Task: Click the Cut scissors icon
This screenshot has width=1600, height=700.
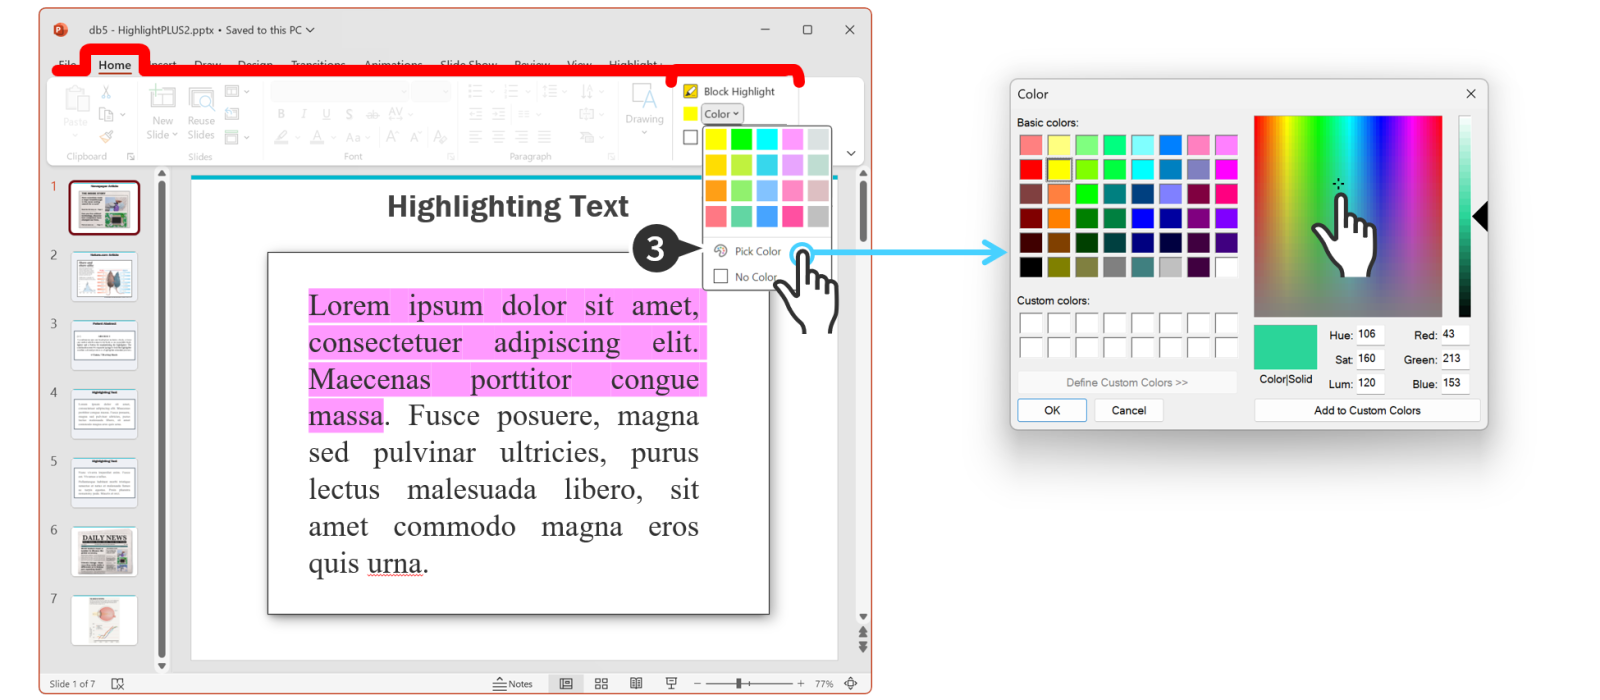Action: click(106, 92)
